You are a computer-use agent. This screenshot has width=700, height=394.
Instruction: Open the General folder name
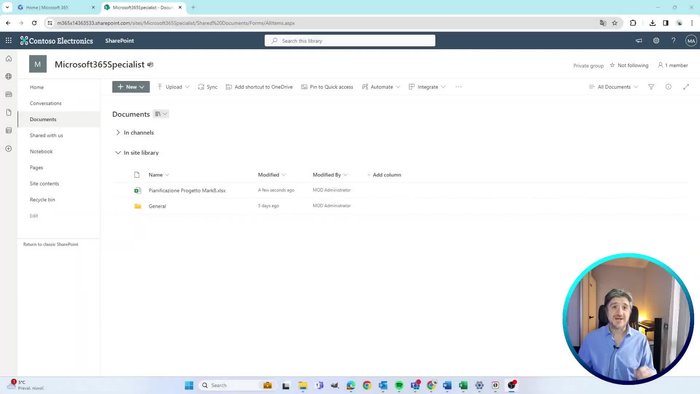click(157, 206)
